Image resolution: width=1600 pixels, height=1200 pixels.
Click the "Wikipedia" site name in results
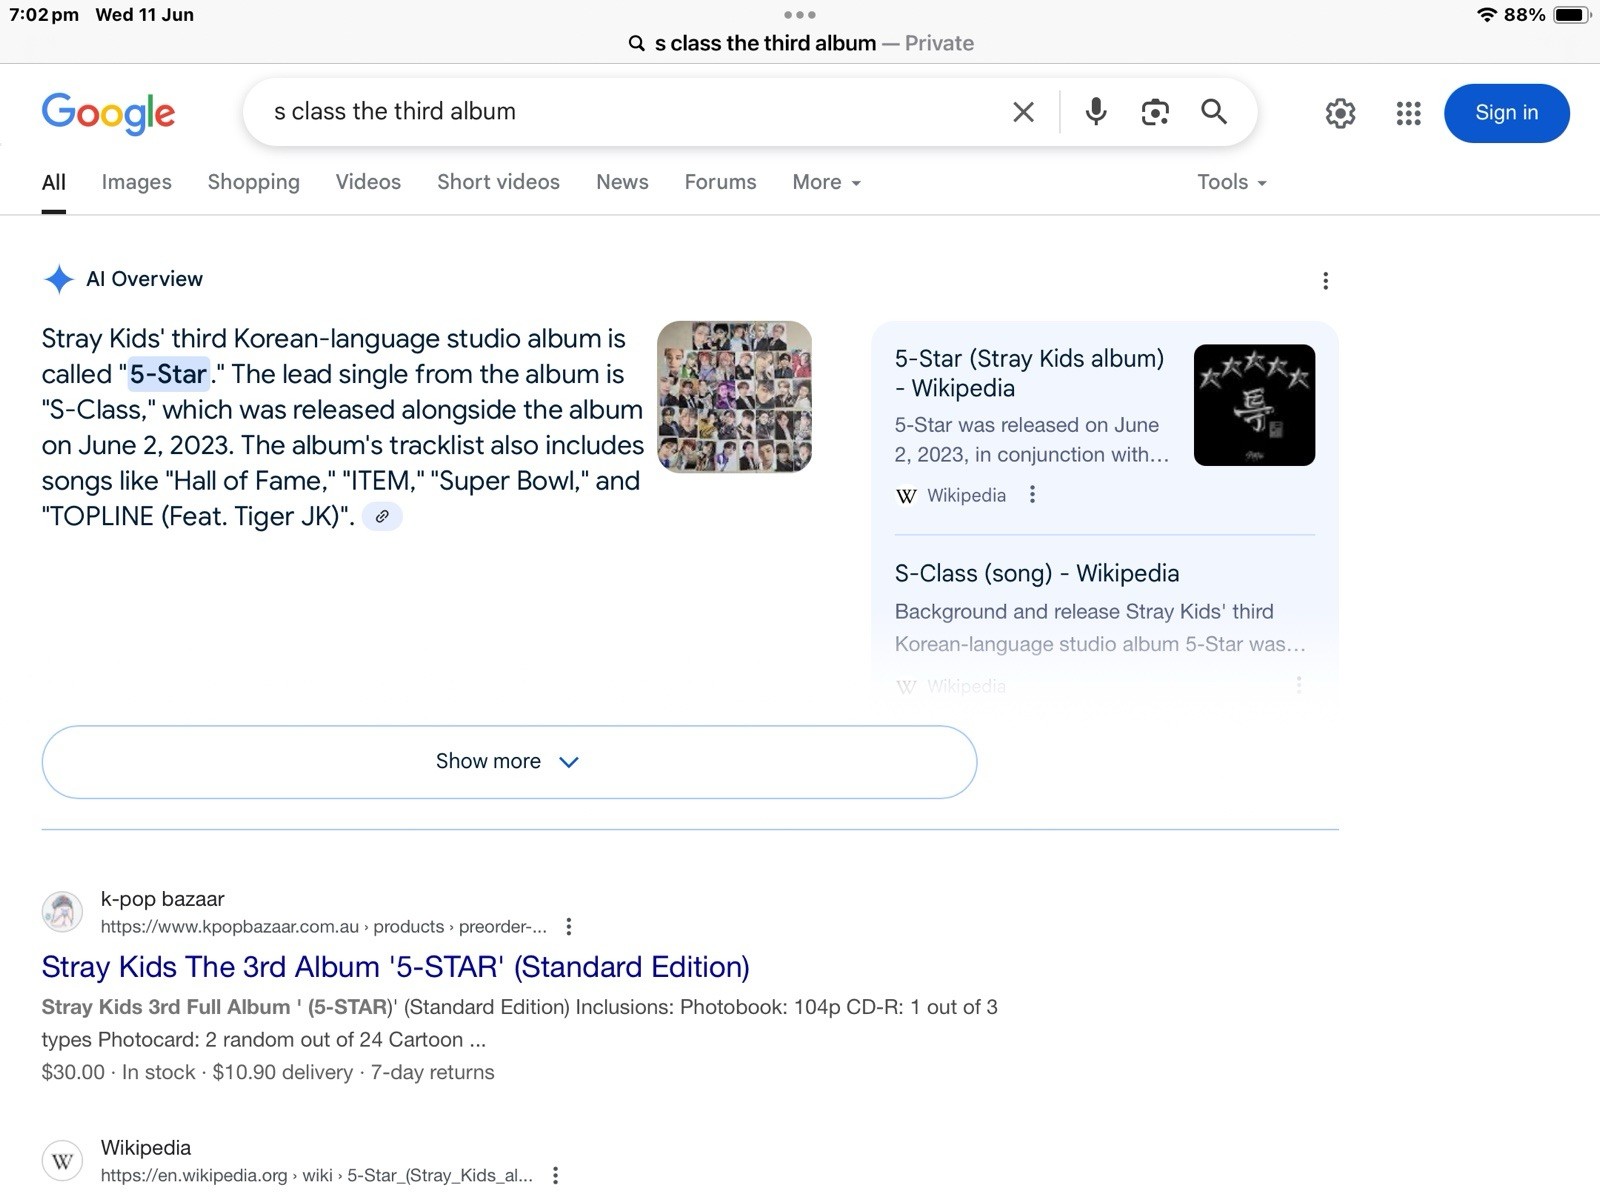(x=145, y=1148)
